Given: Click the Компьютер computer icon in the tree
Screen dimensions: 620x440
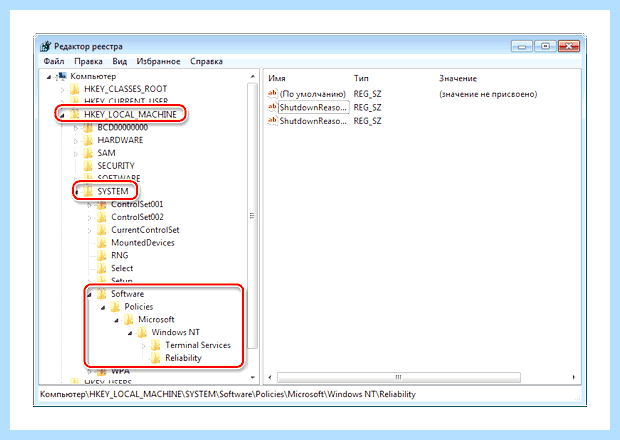Looking at the screenshot, I should point(62,76).
